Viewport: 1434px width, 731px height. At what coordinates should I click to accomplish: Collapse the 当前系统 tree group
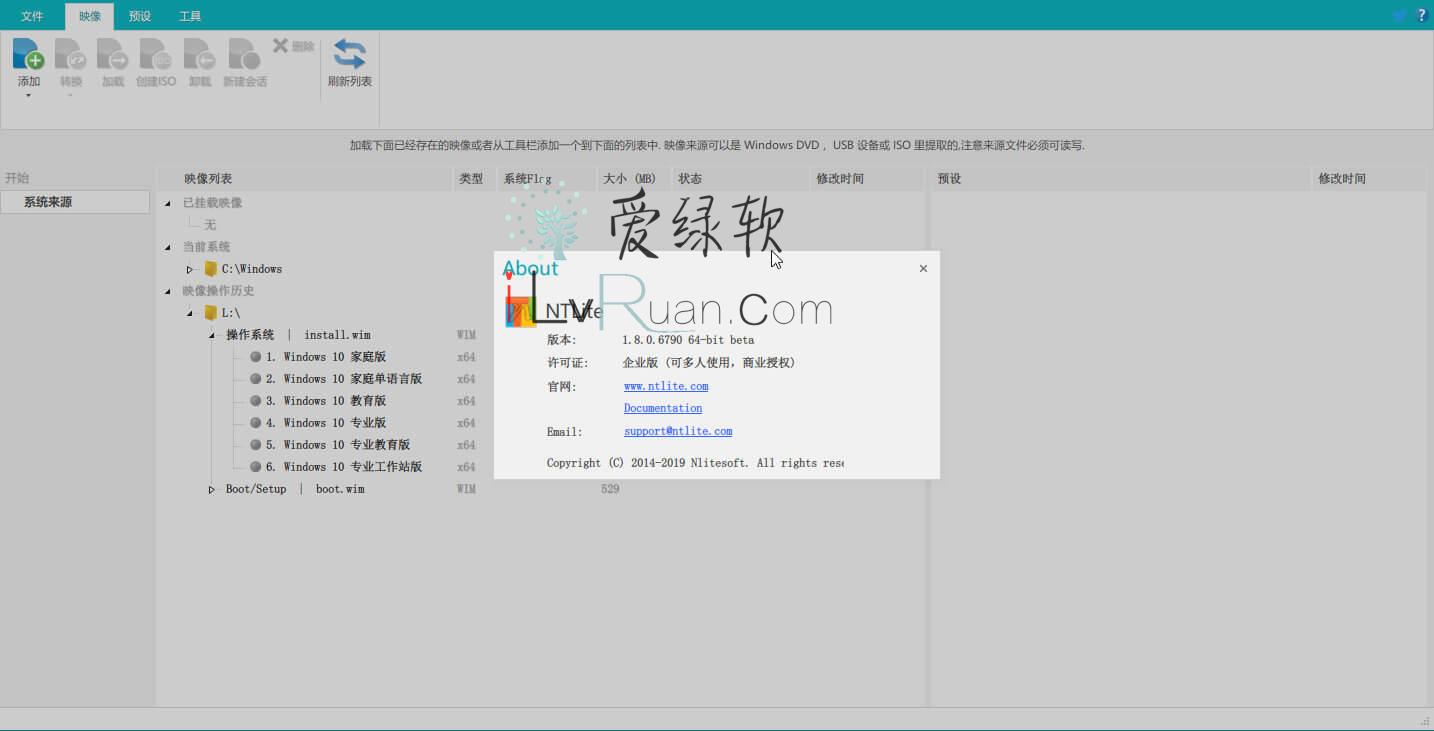click(x=168, y=247)
